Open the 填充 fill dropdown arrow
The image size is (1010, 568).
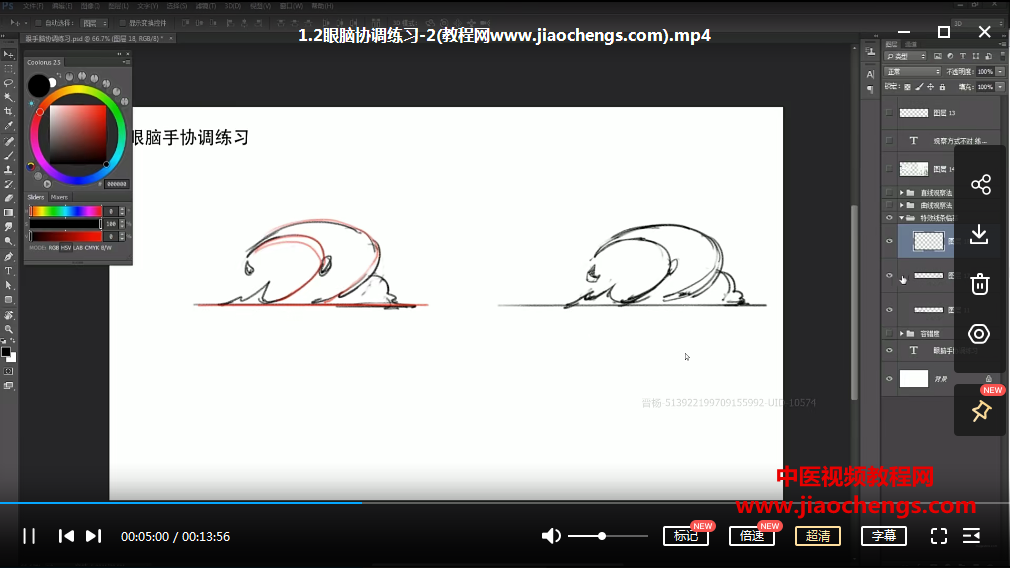tap(1000, 87)
